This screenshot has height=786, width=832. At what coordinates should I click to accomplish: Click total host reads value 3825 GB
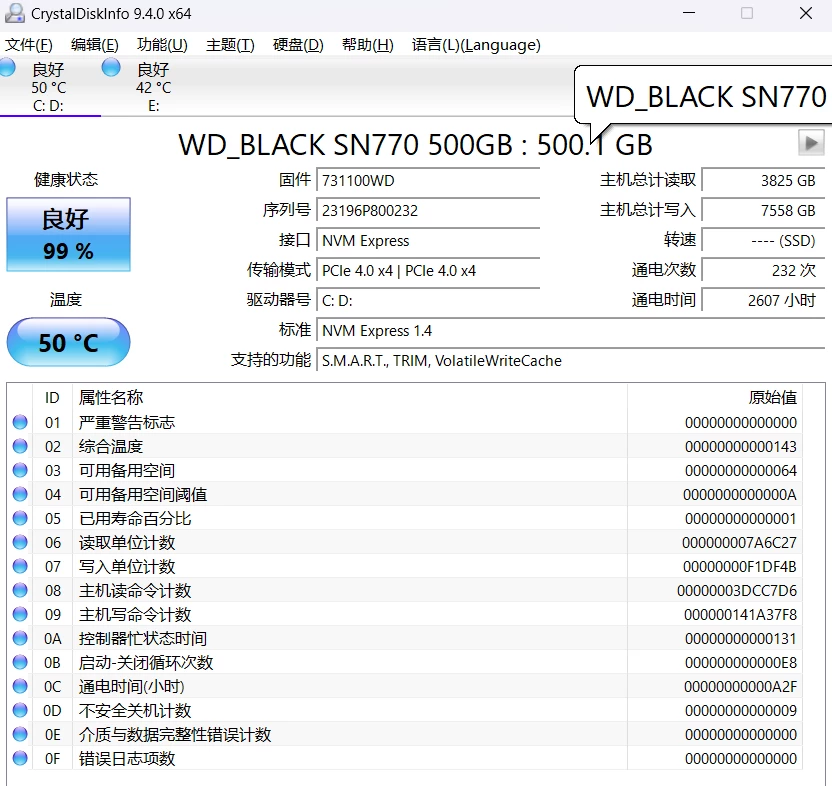(x=763, y=180)
